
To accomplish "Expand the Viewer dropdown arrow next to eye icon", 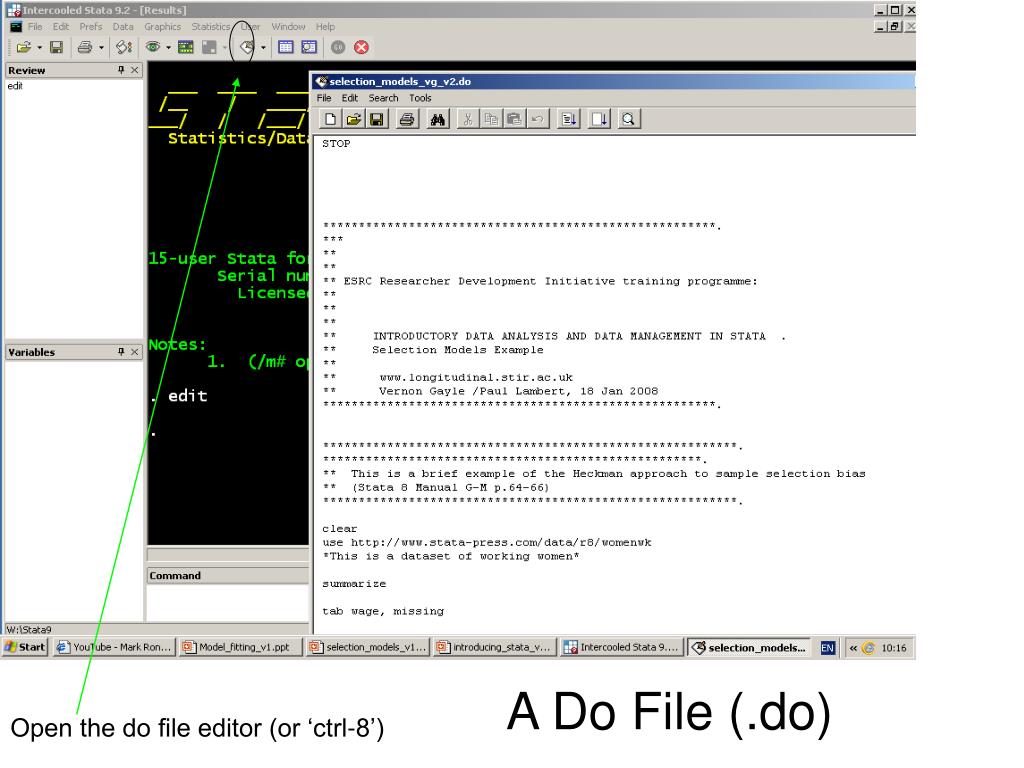I will 168,48.
